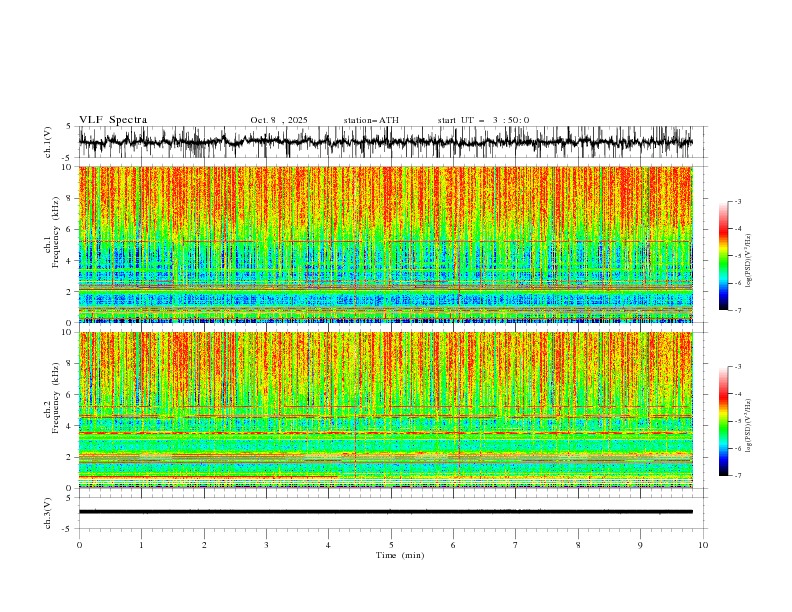Click time axis tick label "3"
This screenshot has width=792, height=612.
point(266,545)
